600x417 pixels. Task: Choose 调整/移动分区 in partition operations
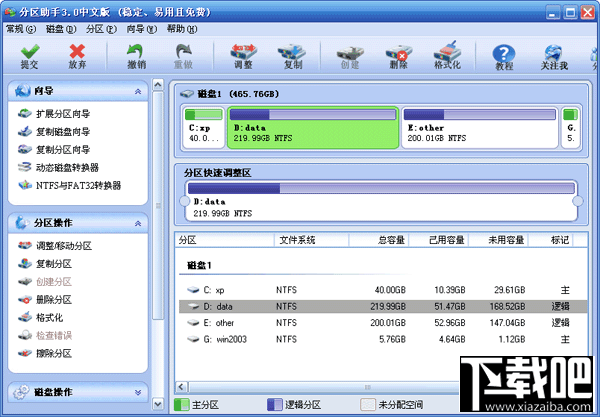point(55,246)
